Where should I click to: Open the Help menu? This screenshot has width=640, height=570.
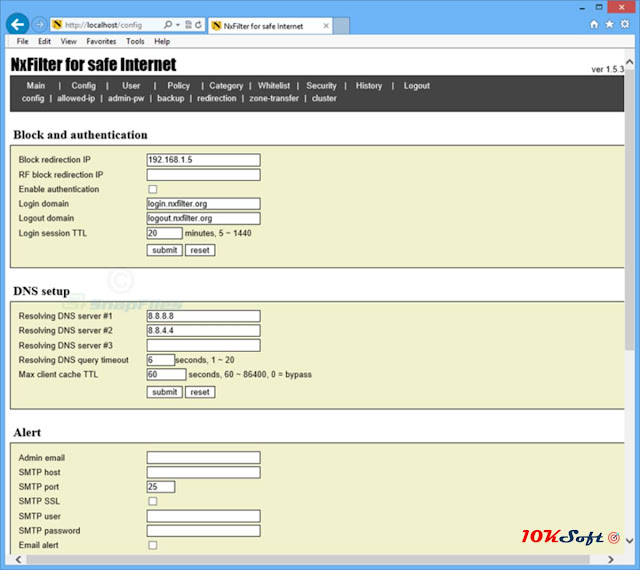tap(162, 41)
